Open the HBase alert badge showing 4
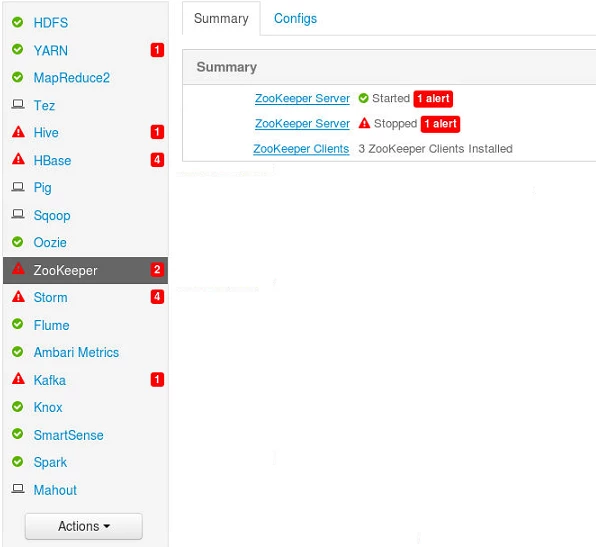This screenshot has height=547, width=596. [x=157, y=160]
